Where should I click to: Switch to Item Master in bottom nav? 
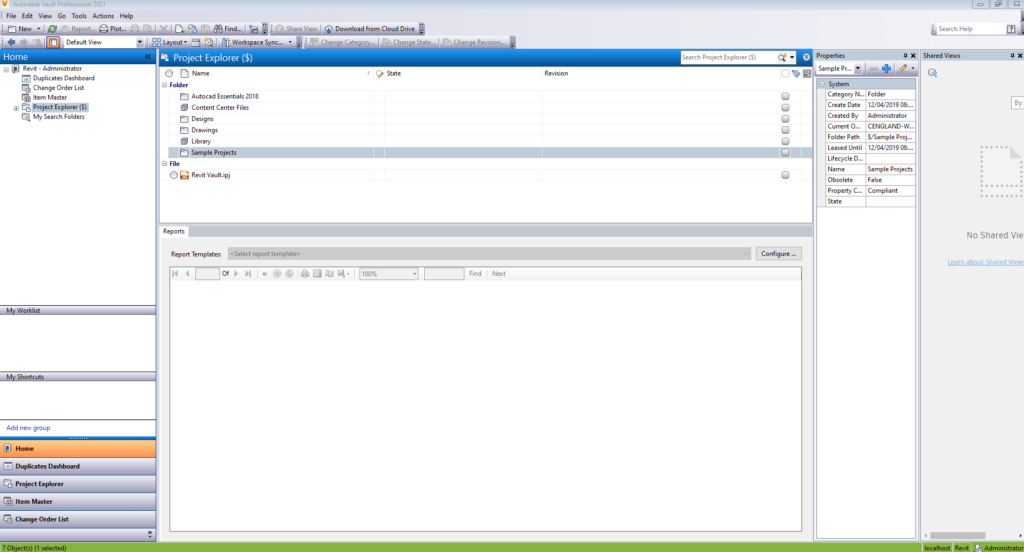pyautogui.click(x=78, y=502)
